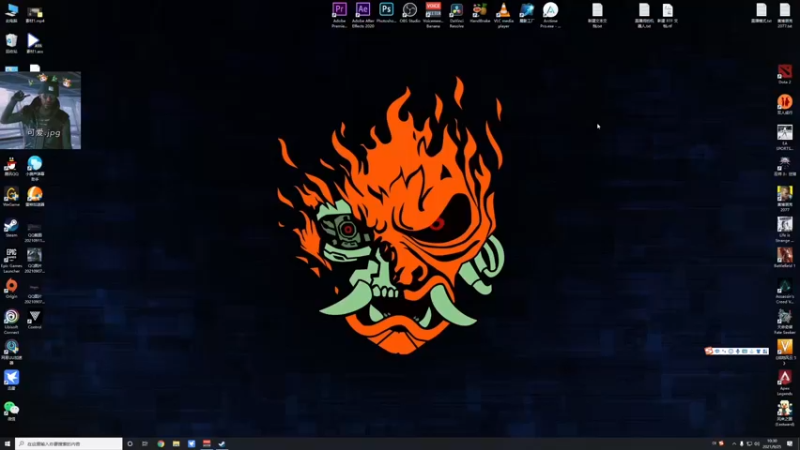
Task: Open the Apex Legends shortcut
Action: (785, 383)
